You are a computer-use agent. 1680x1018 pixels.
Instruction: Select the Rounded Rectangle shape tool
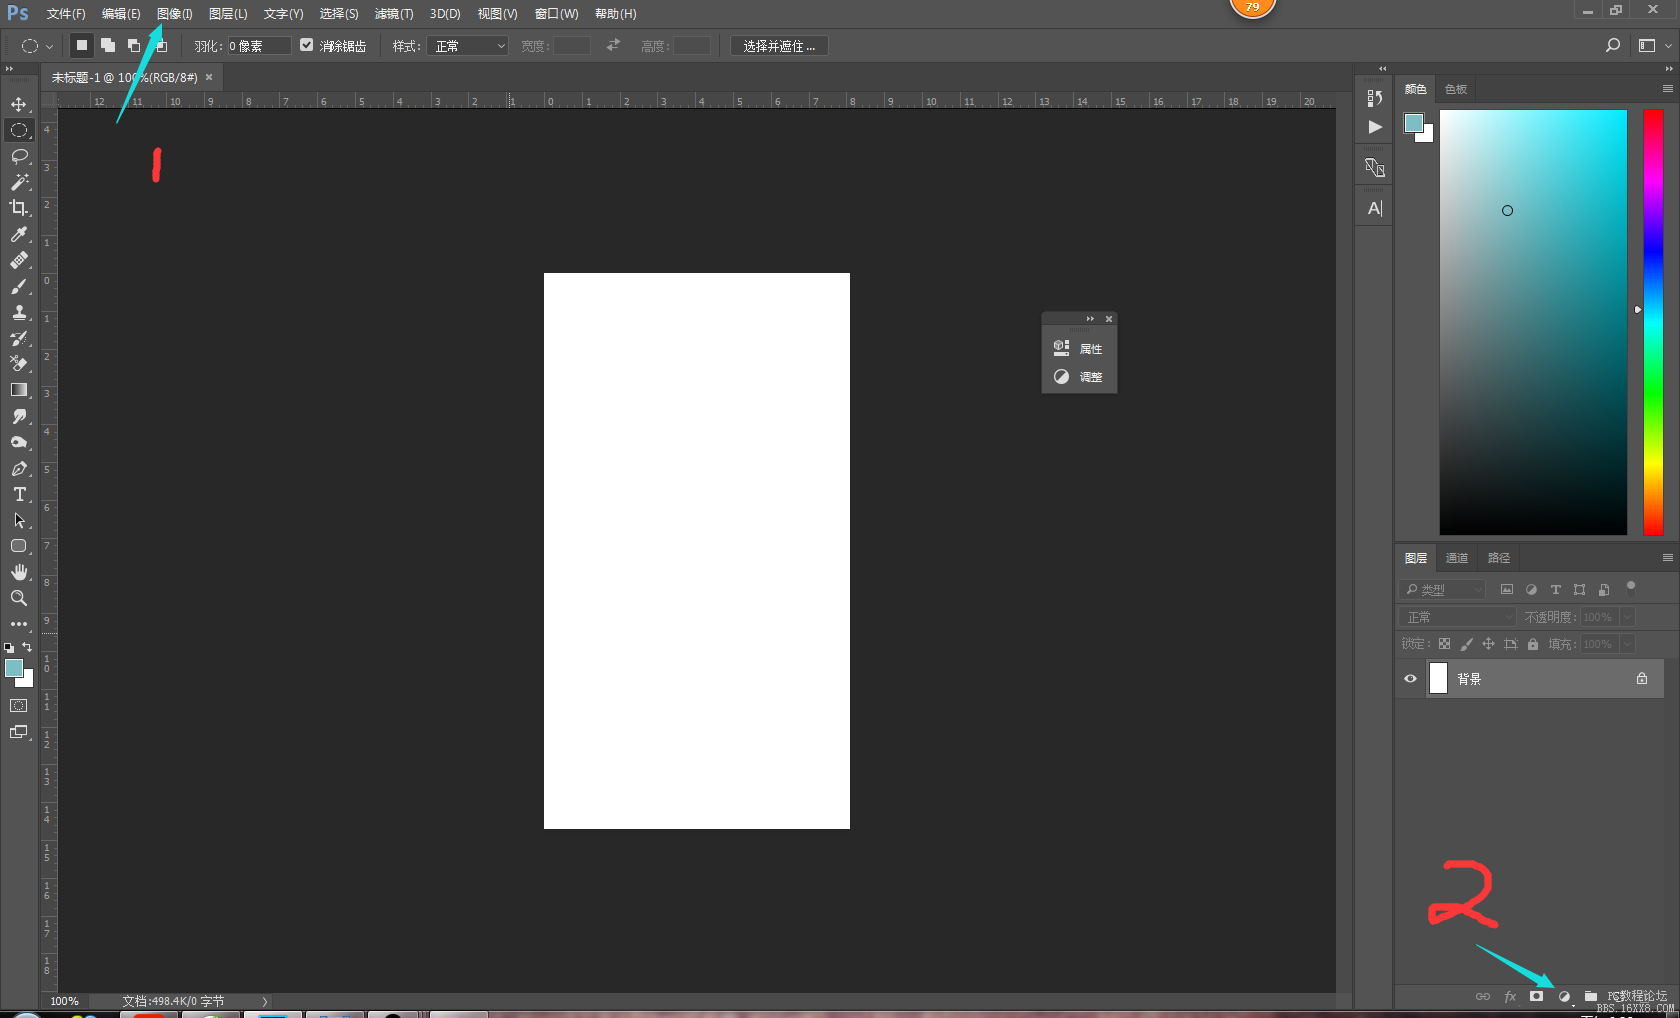tap(19, 546)
